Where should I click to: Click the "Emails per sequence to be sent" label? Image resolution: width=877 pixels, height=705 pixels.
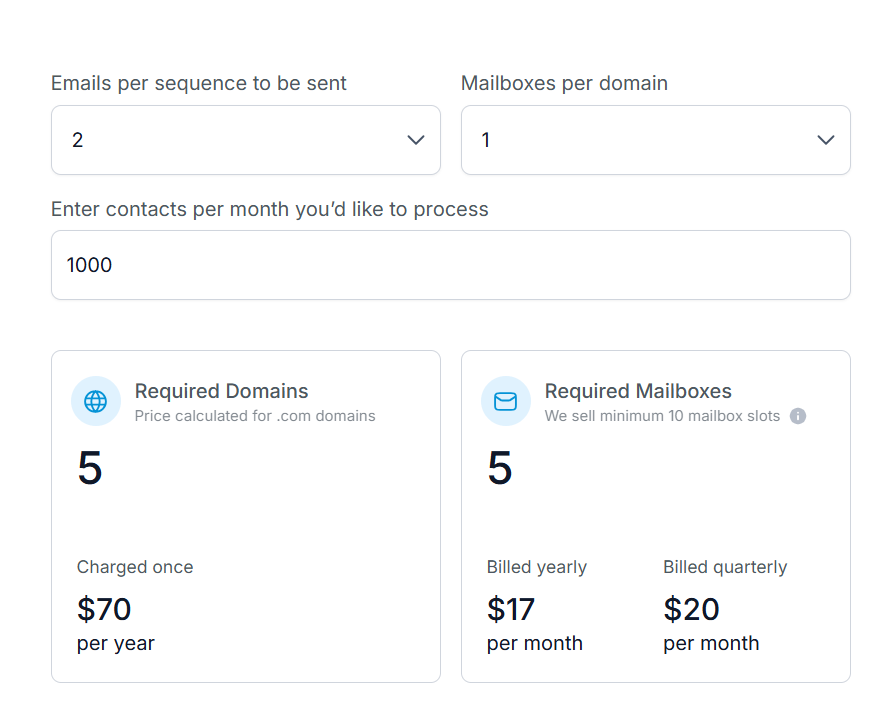[x=199, y=84]
